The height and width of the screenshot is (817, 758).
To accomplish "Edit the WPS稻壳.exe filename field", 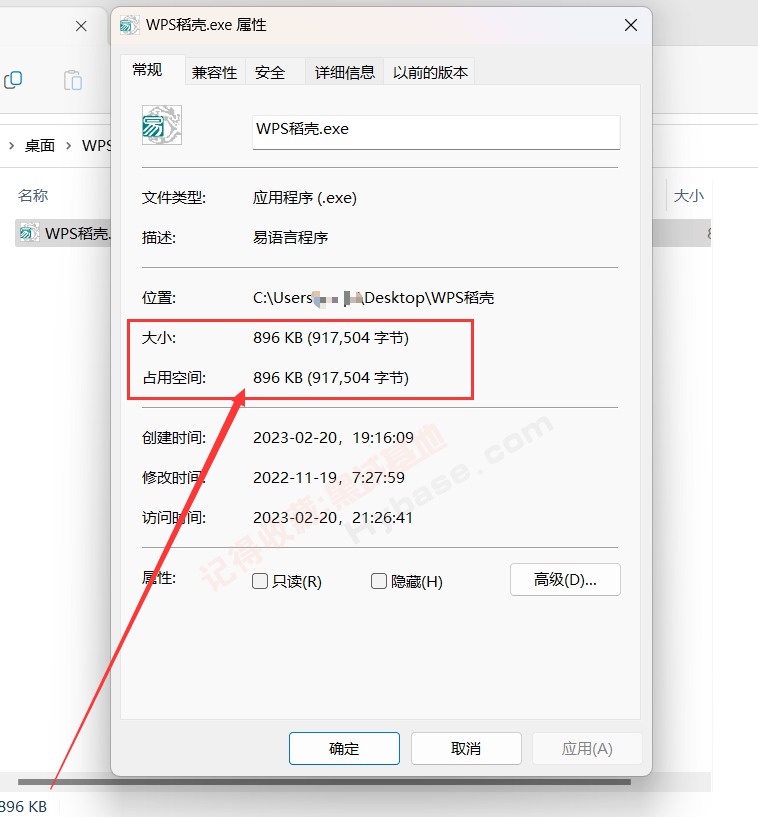I will (436, 132).
